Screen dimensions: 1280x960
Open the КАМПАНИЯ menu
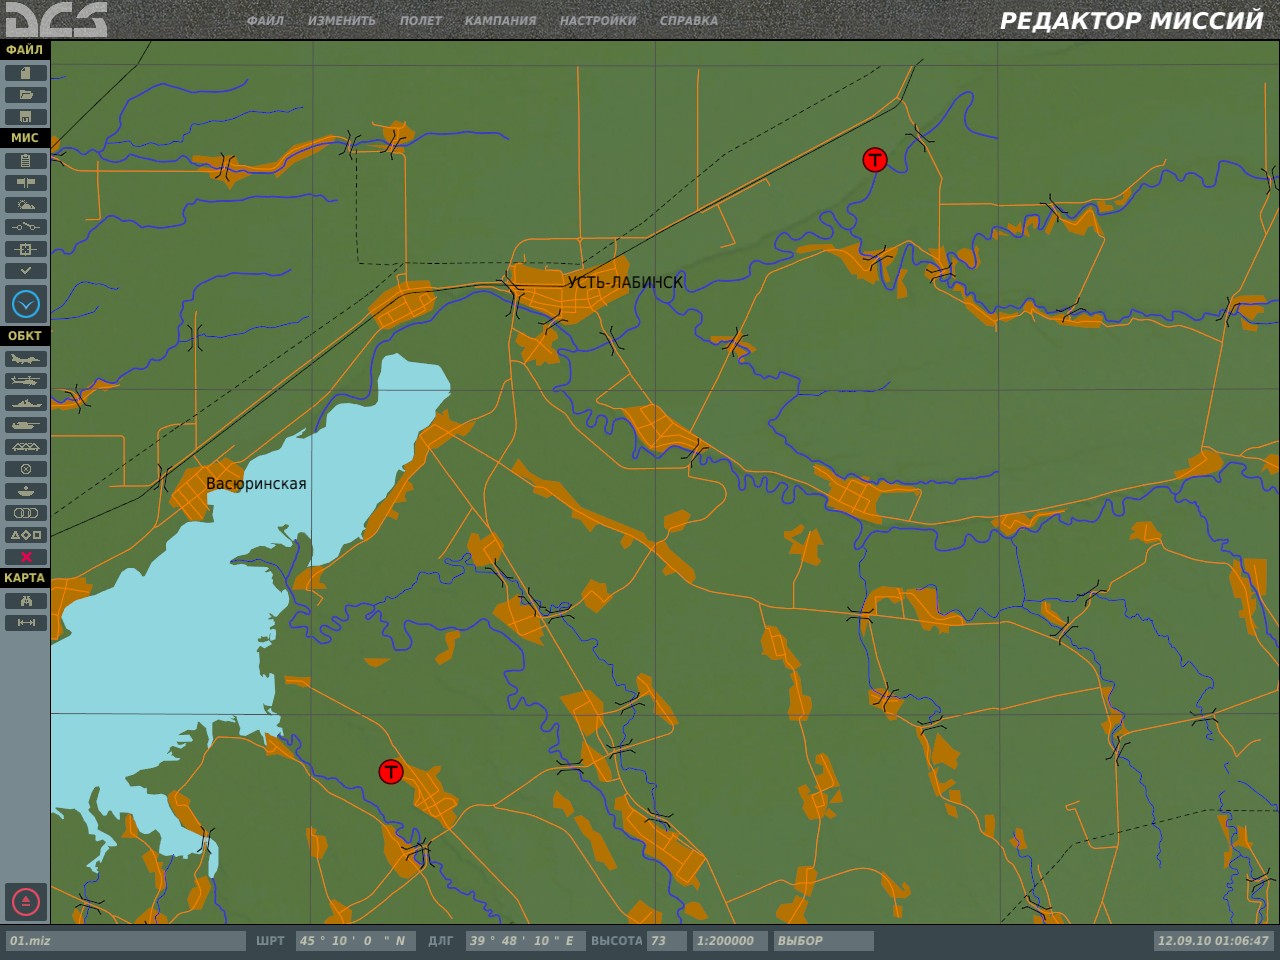point(500,21)
